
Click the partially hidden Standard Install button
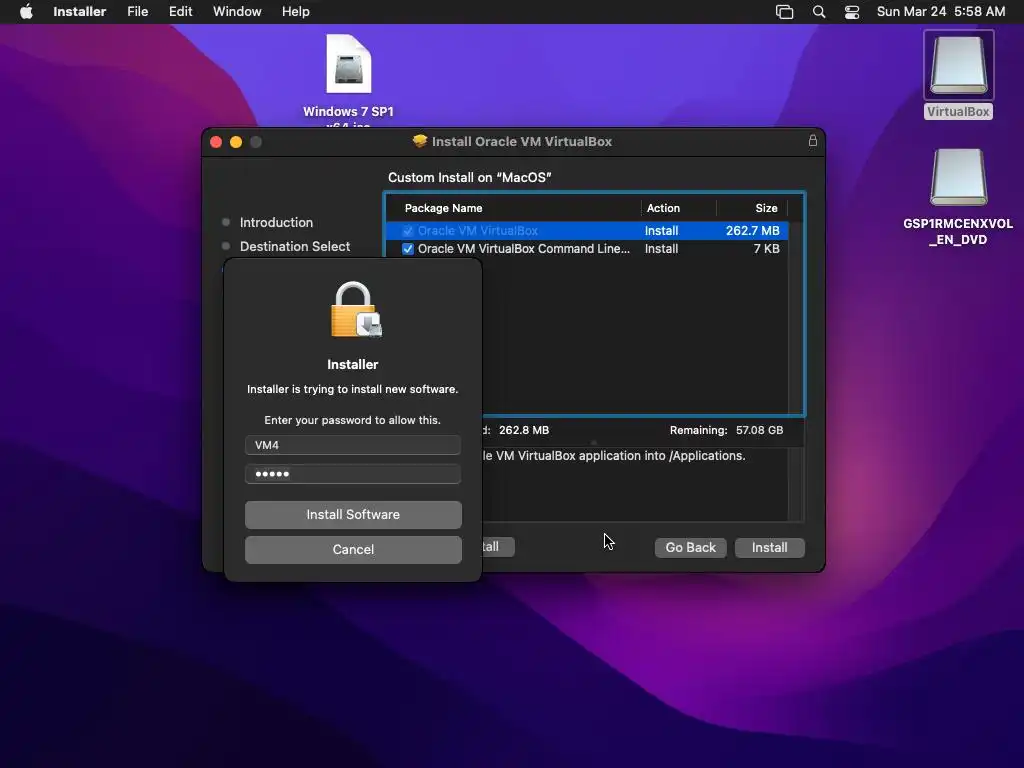498,547
